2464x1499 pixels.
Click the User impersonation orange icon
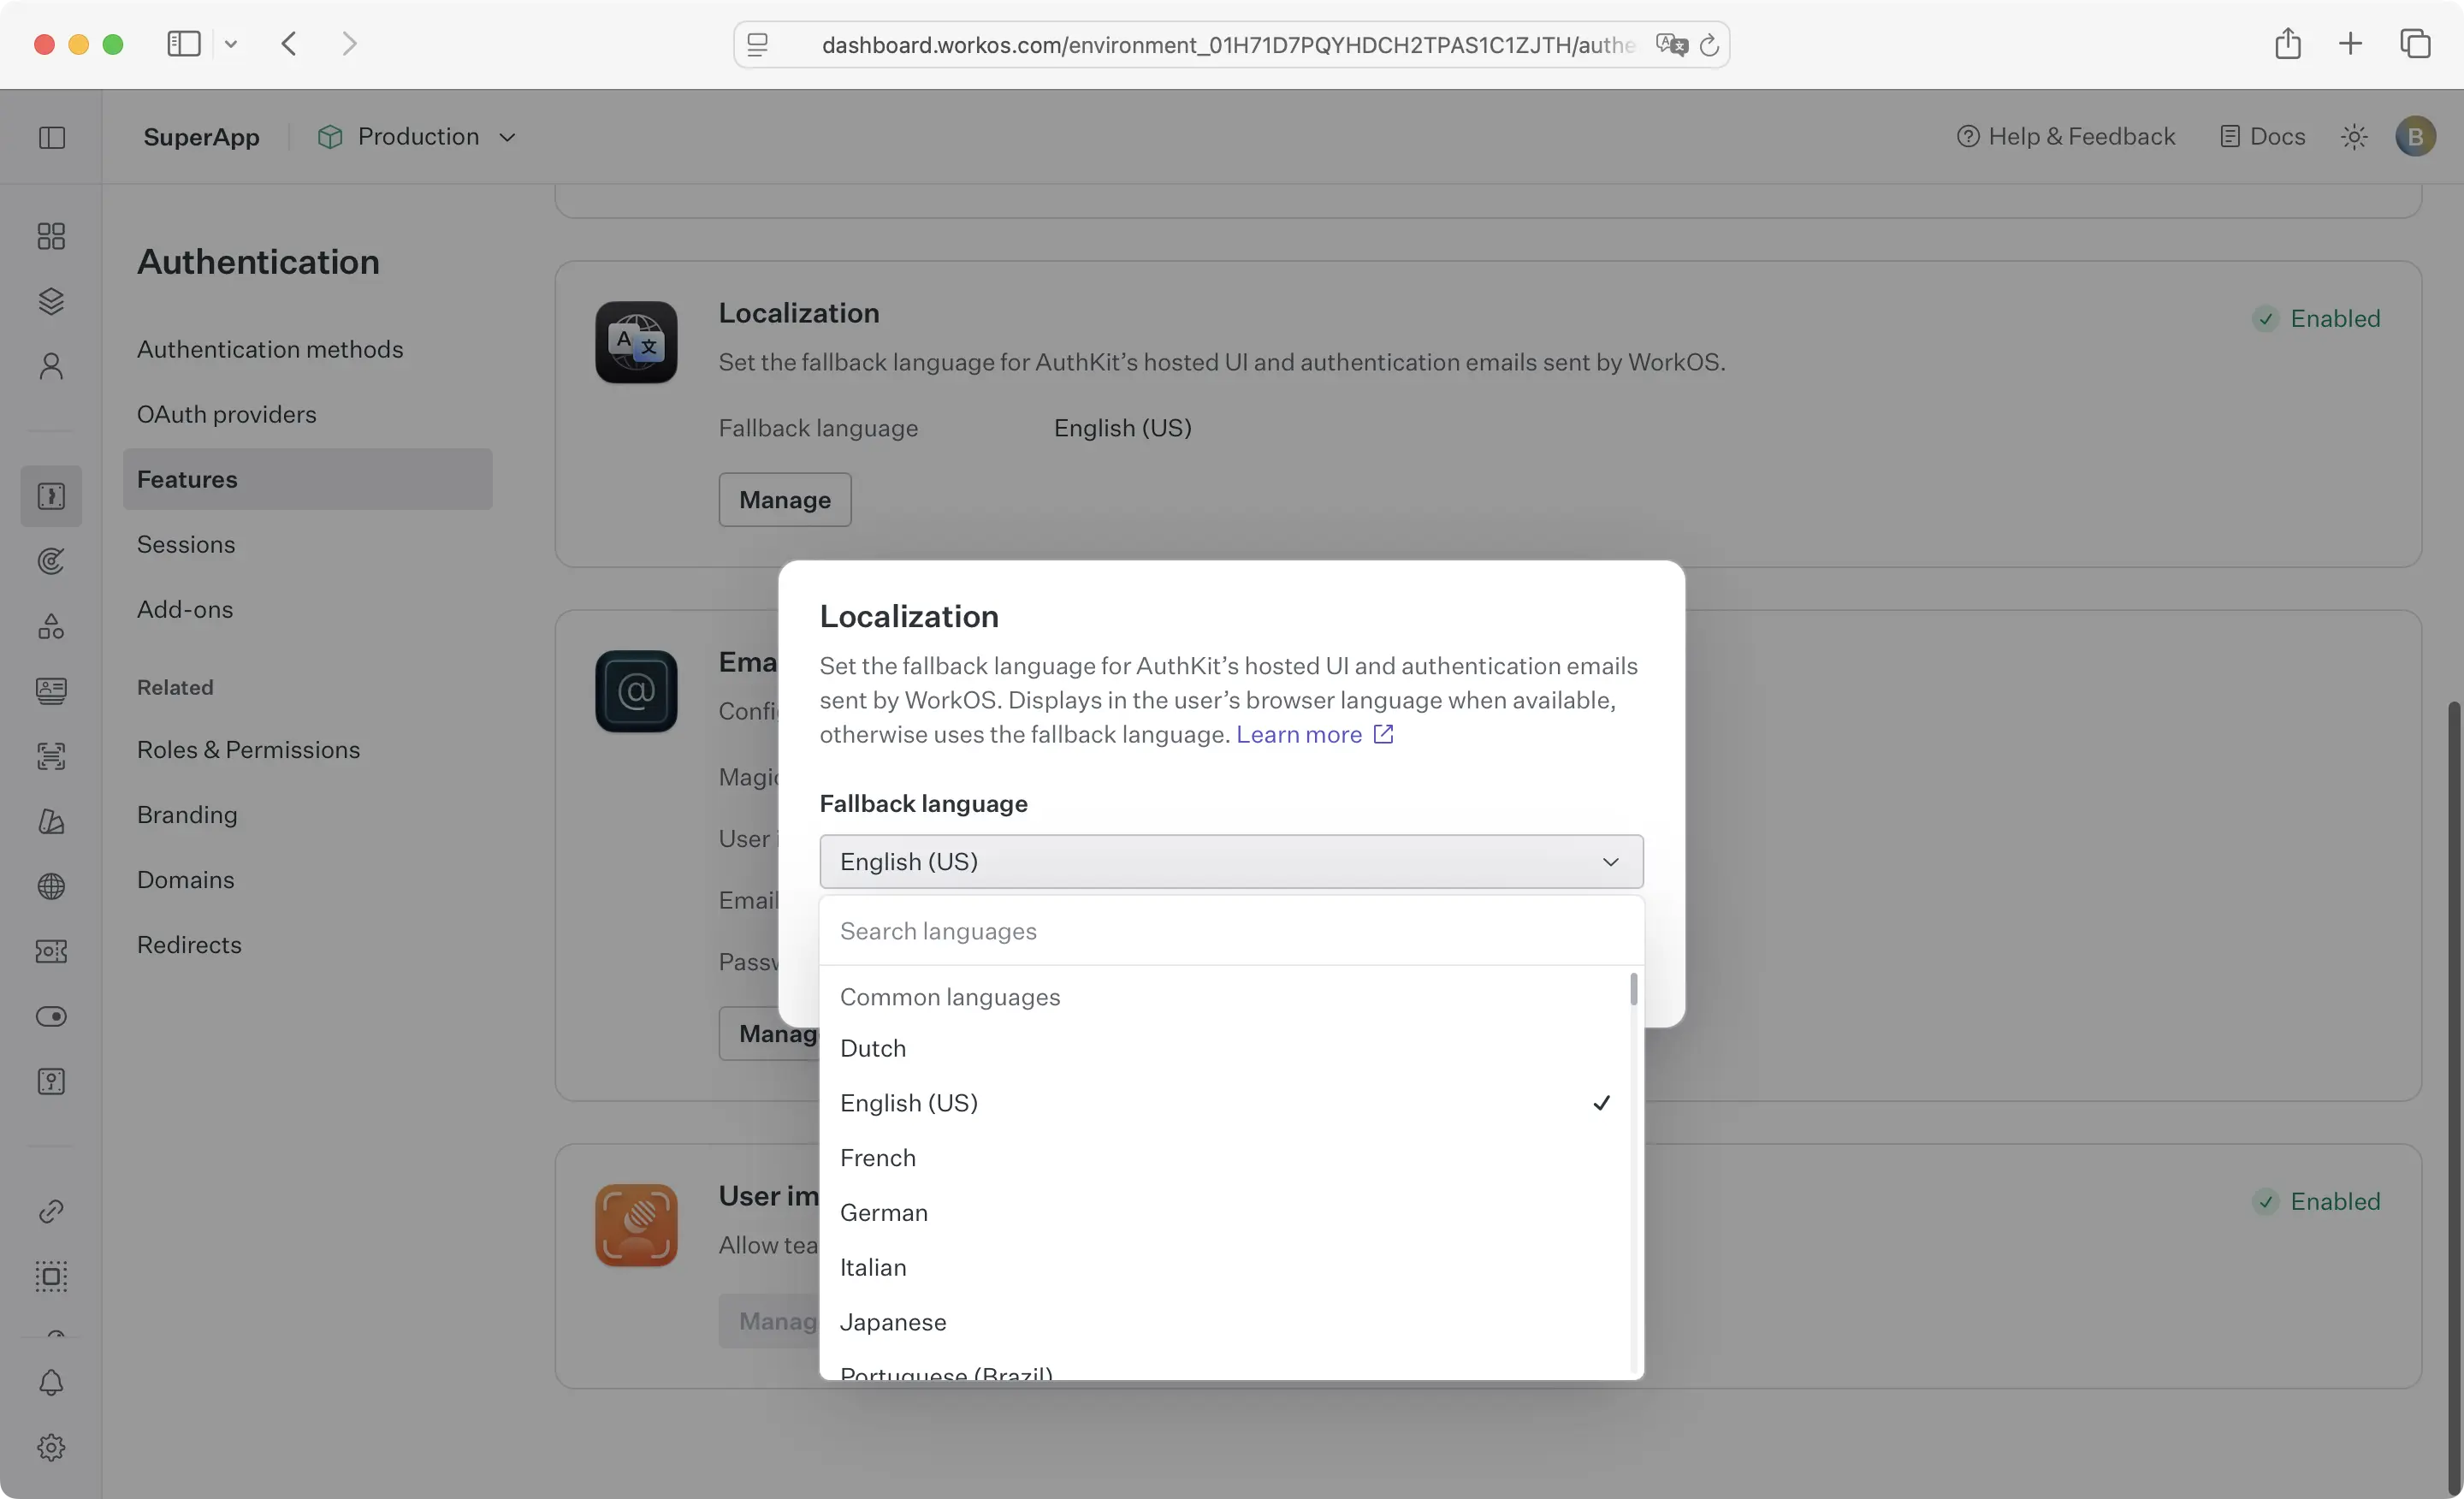point(636,1225)
